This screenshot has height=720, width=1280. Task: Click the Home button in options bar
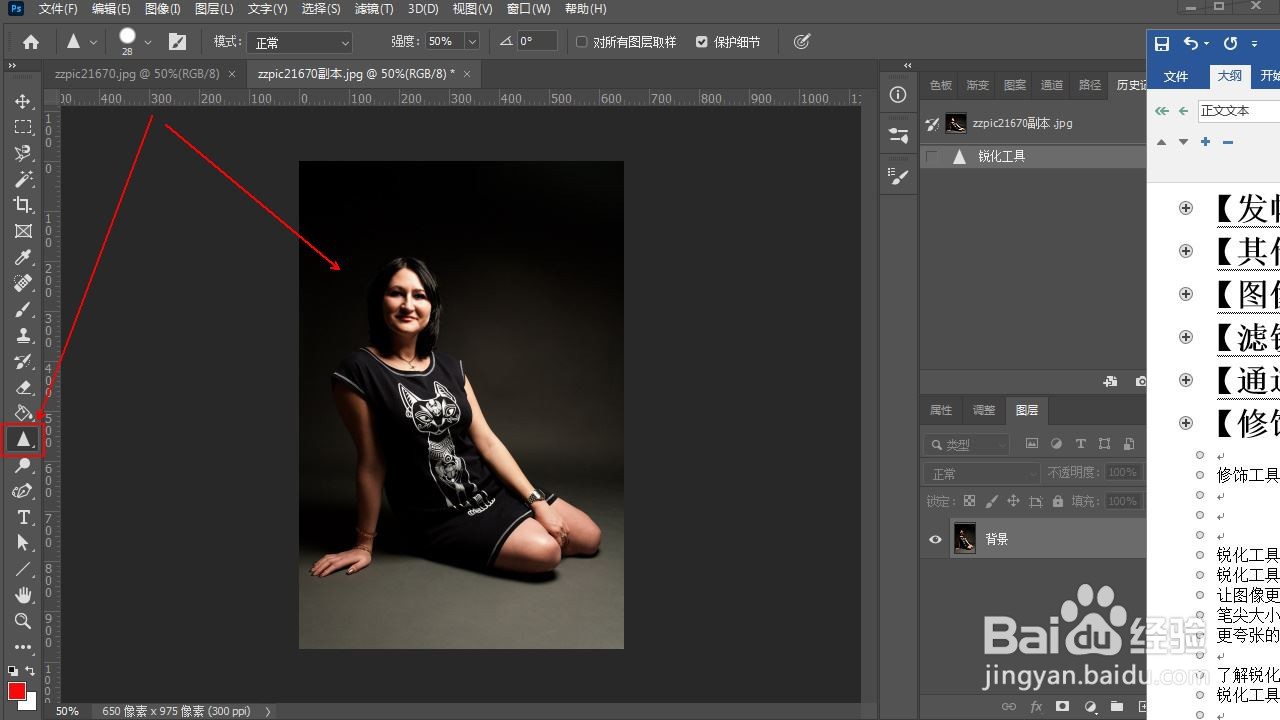31,42
